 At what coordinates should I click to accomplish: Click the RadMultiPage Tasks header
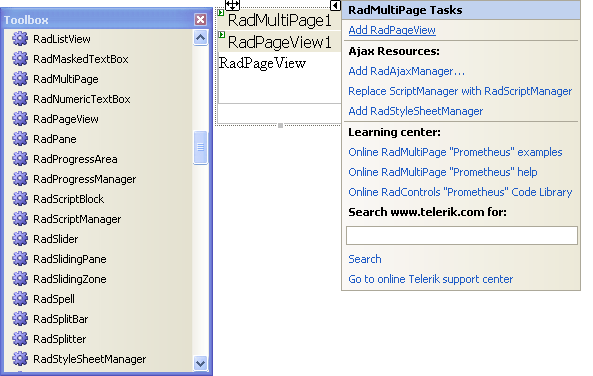[461, 10]
